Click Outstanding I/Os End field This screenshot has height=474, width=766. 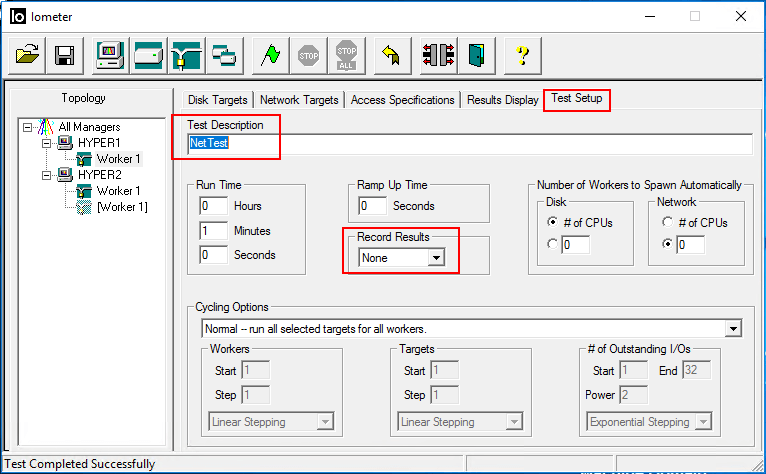point(697,370)
